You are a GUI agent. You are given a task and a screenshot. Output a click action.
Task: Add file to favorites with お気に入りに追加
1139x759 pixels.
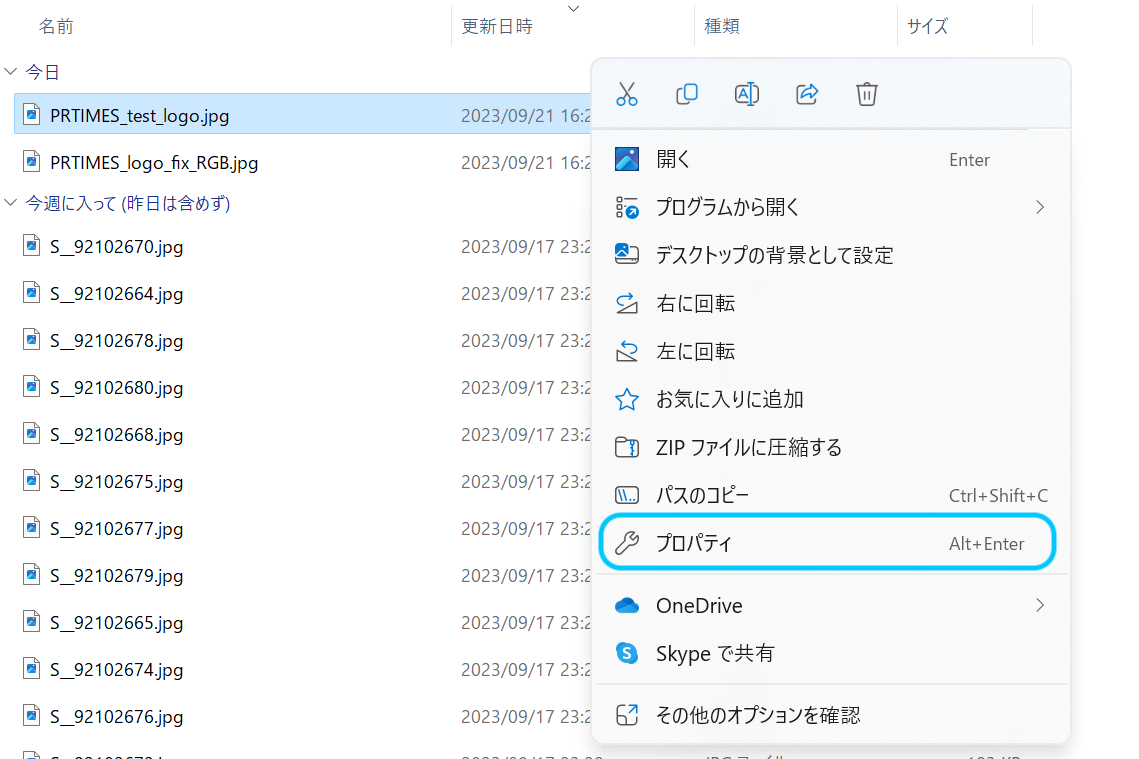pyautogui.click(x=729, y=399)
